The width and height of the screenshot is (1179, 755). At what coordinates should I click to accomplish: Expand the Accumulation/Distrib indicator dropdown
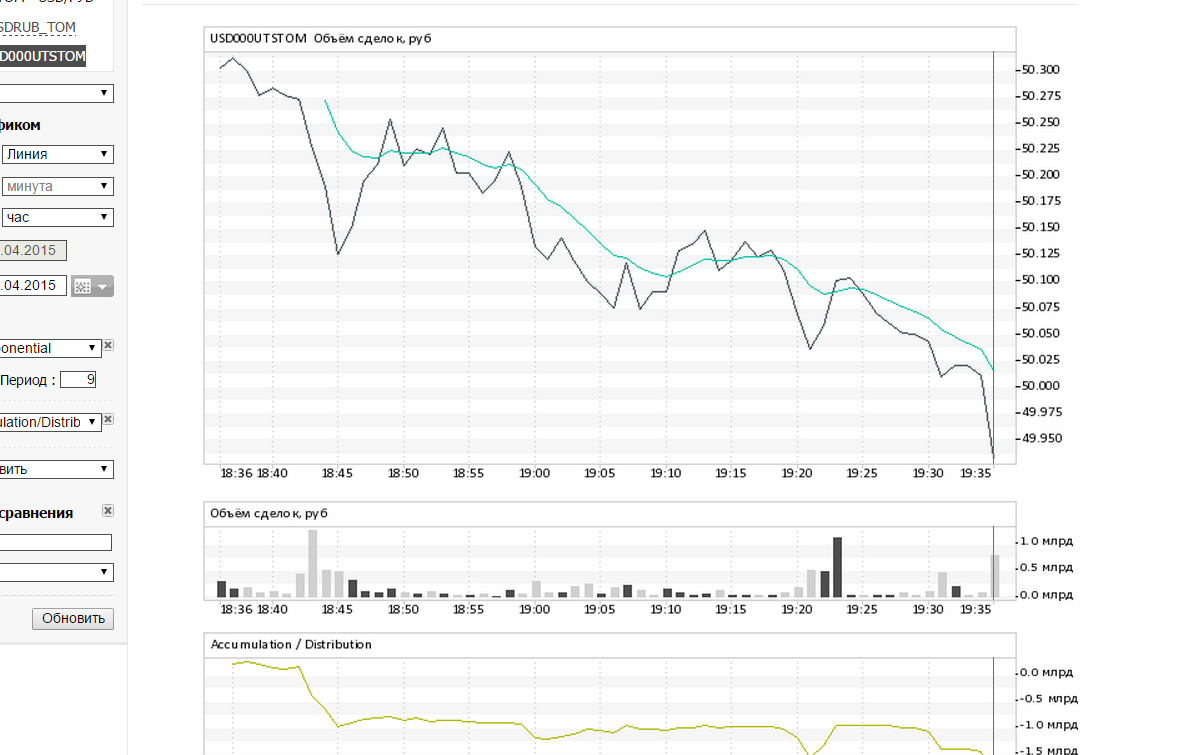click(50, 422)
